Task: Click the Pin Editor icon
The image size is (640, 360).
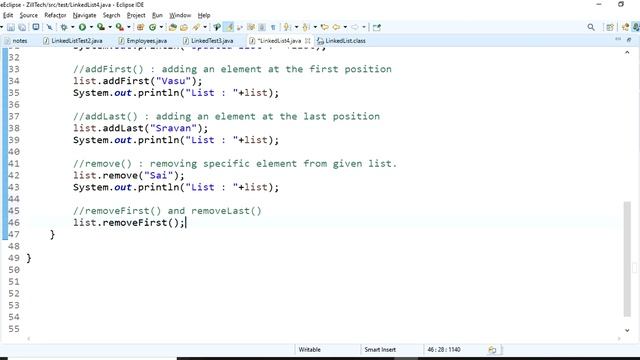Action: 377,27
